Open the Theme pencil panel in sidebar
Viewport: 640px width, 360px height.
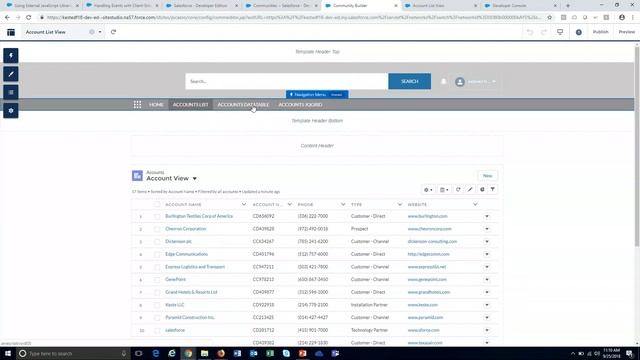click(x=11, y=74)
